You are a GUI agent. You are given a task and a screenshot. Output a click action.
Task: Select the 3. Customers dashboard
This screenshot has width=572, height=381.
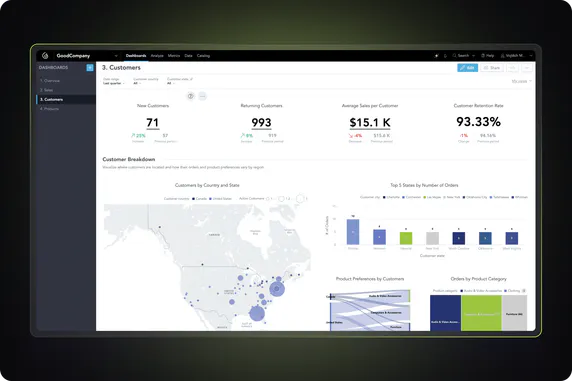pos(66,99)
